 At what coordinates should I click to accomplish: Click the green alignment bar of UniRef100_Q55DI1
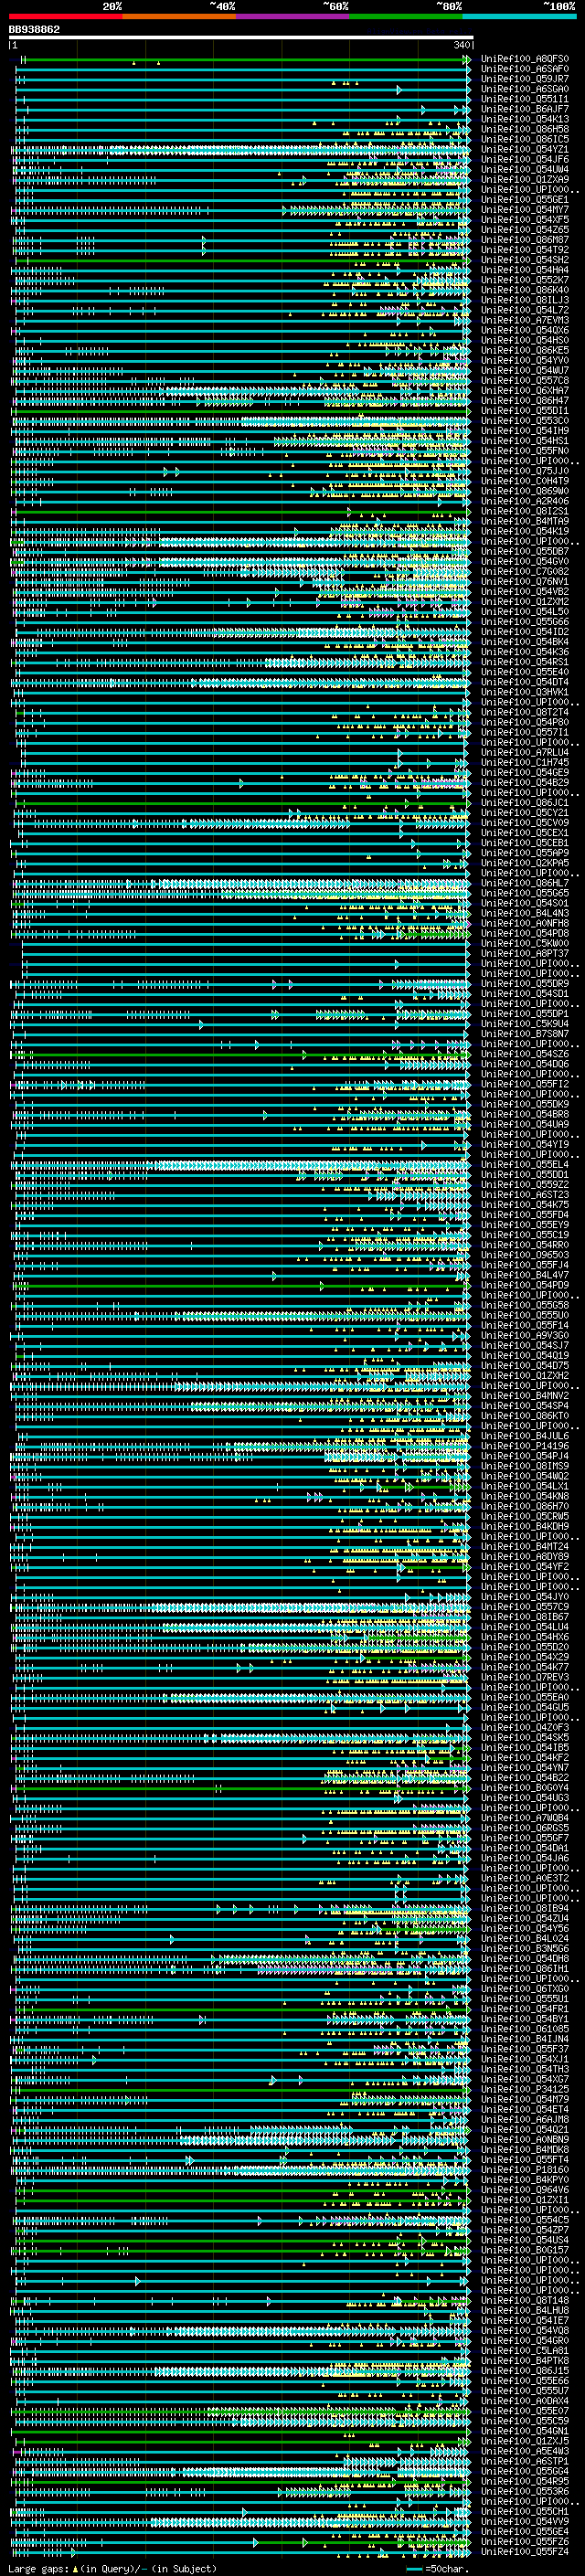(240, 411)
